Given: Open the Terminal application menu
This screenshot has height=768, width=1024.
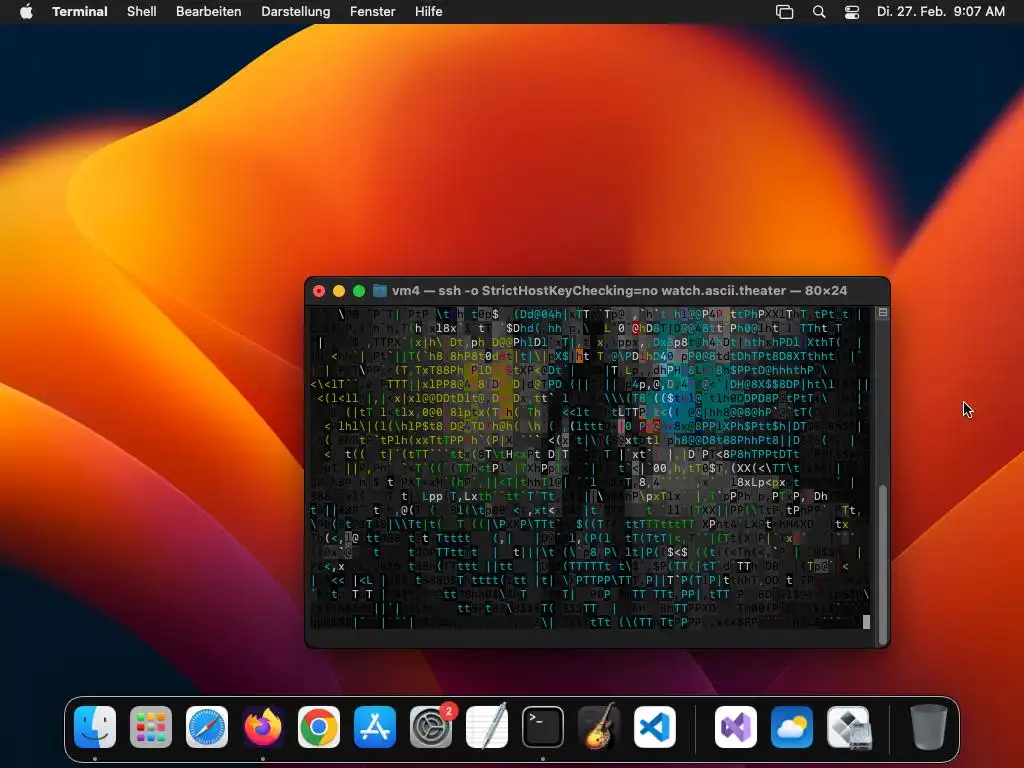Looking at the screenshot, I should coord(80,11).
